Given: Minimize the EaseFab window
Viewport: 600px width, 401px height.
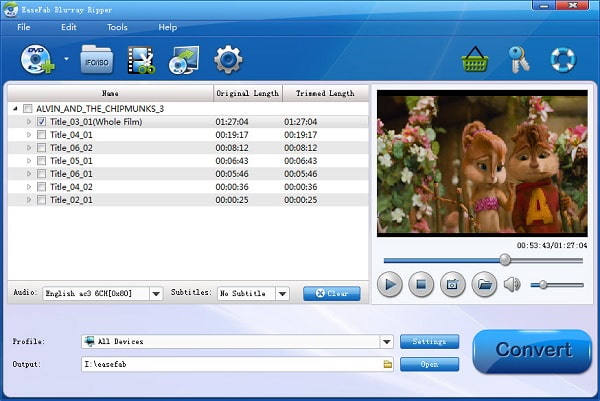Looking at the screenshot, I should (544, 5).
